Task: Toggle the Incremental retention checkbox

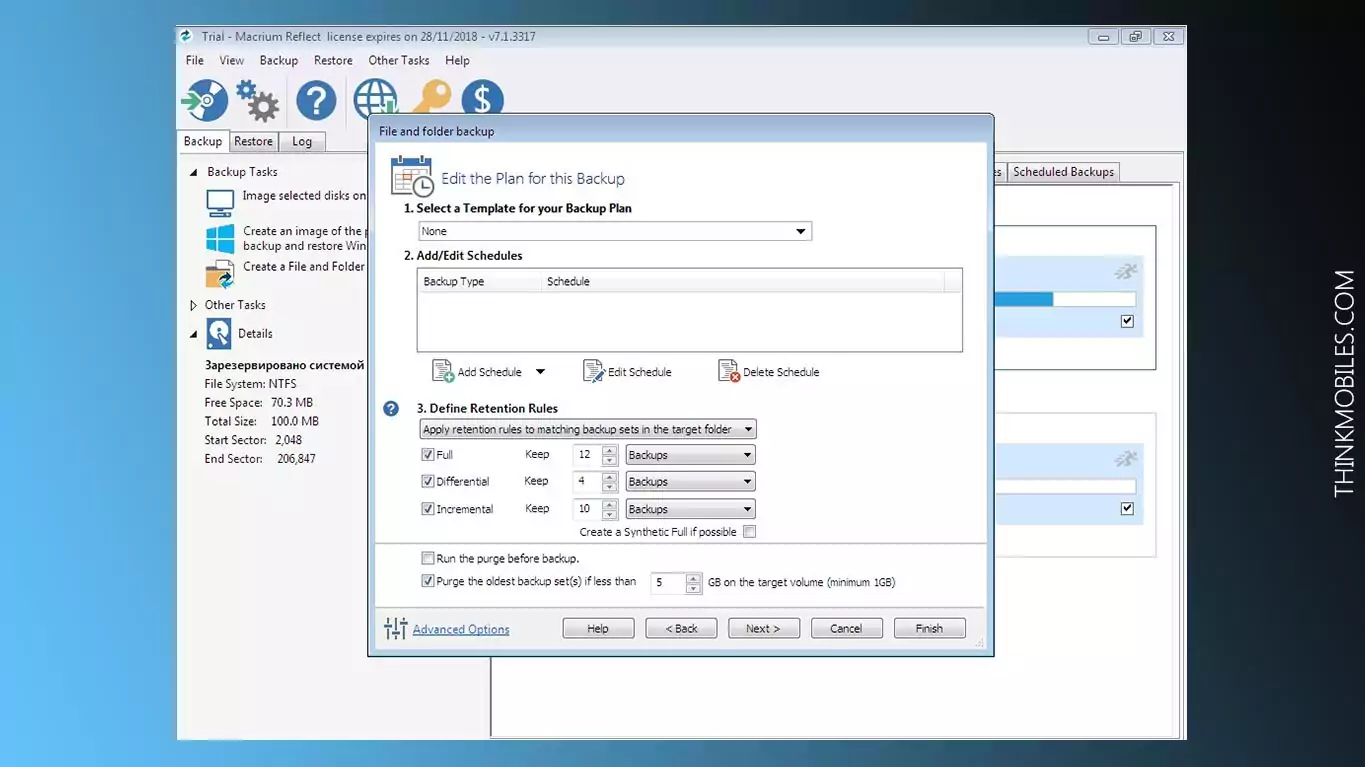Action: [x=428, y=509]
